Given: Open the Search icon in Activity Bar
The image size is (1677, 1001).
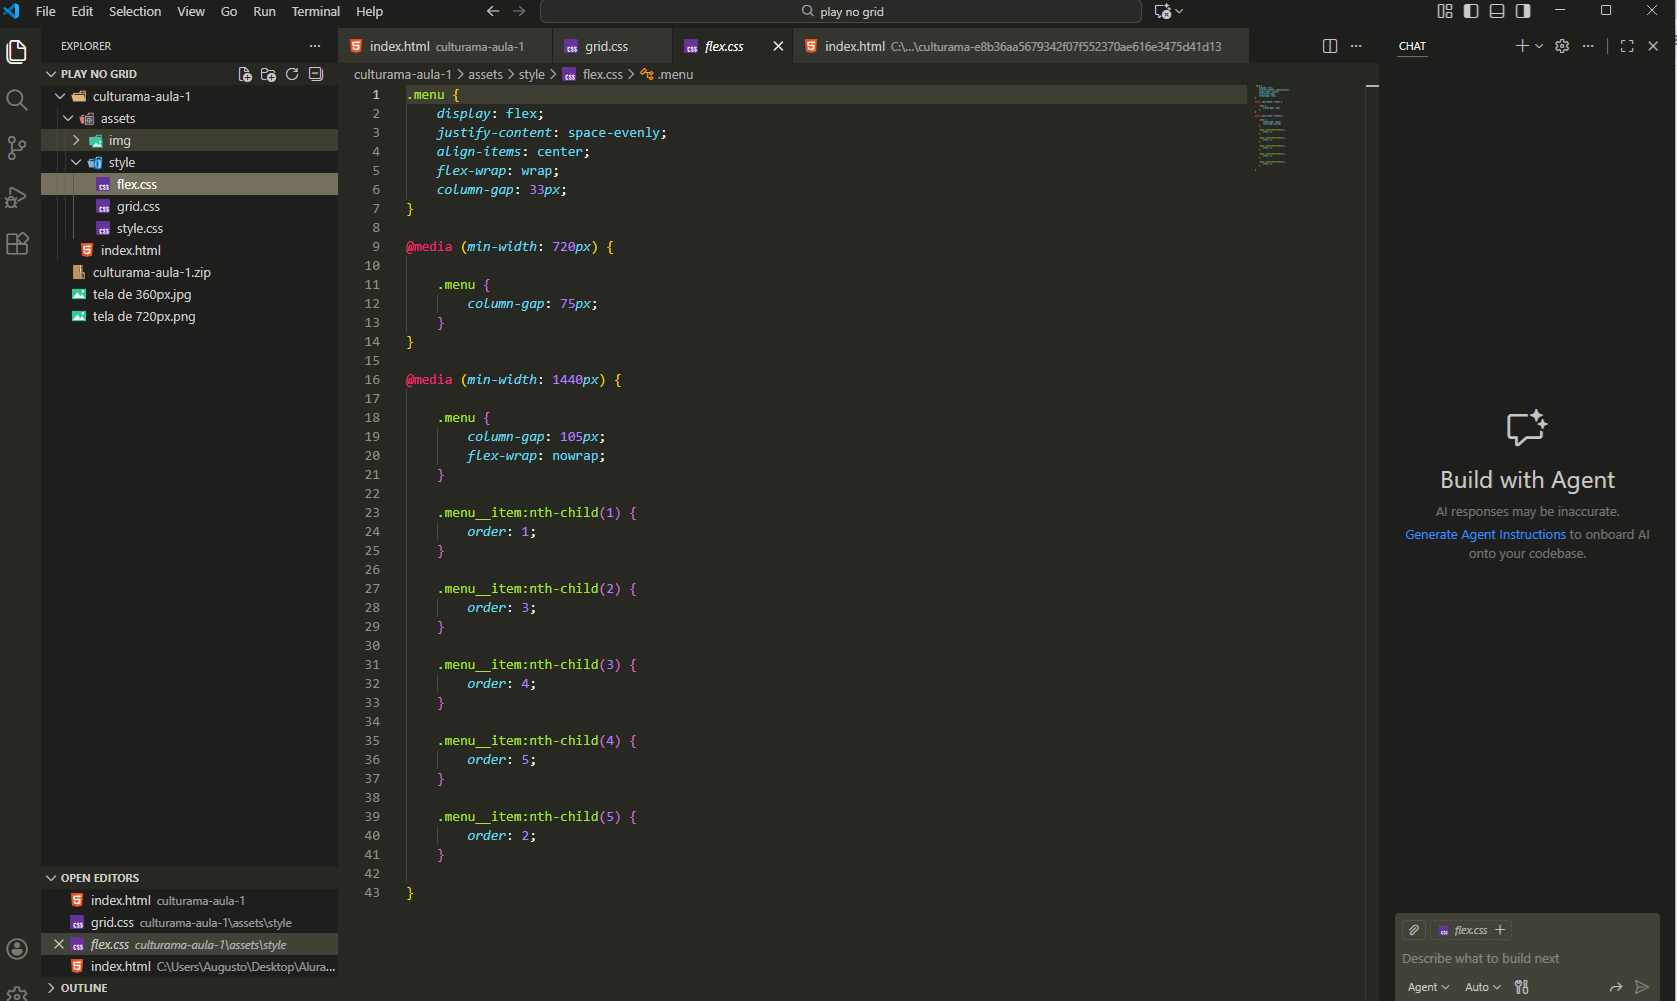Looking at the screenshot, I should coord(16,99).
